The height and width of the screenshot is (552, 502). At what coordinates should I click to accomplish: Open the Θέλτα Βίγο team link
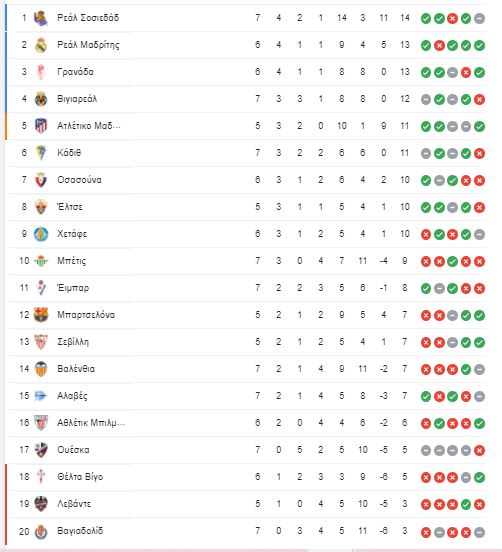point(80,477)
